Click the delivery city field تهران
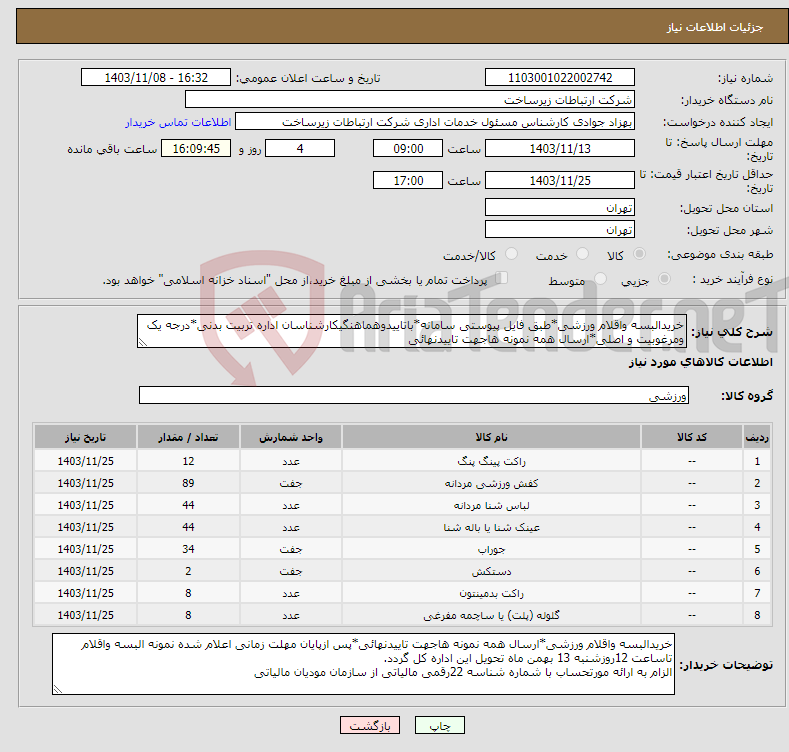This screenshot has height=752, width=789. tap(560, 230)
